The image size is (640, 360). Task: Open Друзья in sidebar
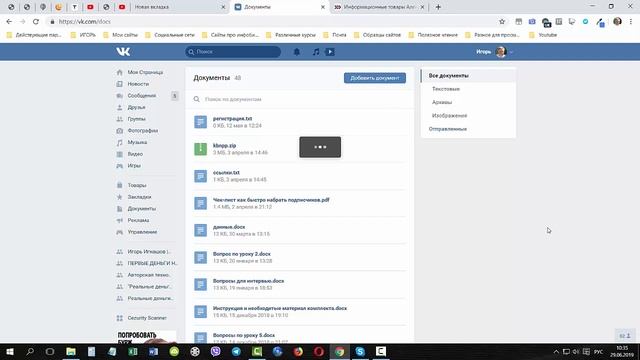coord(136,107)
